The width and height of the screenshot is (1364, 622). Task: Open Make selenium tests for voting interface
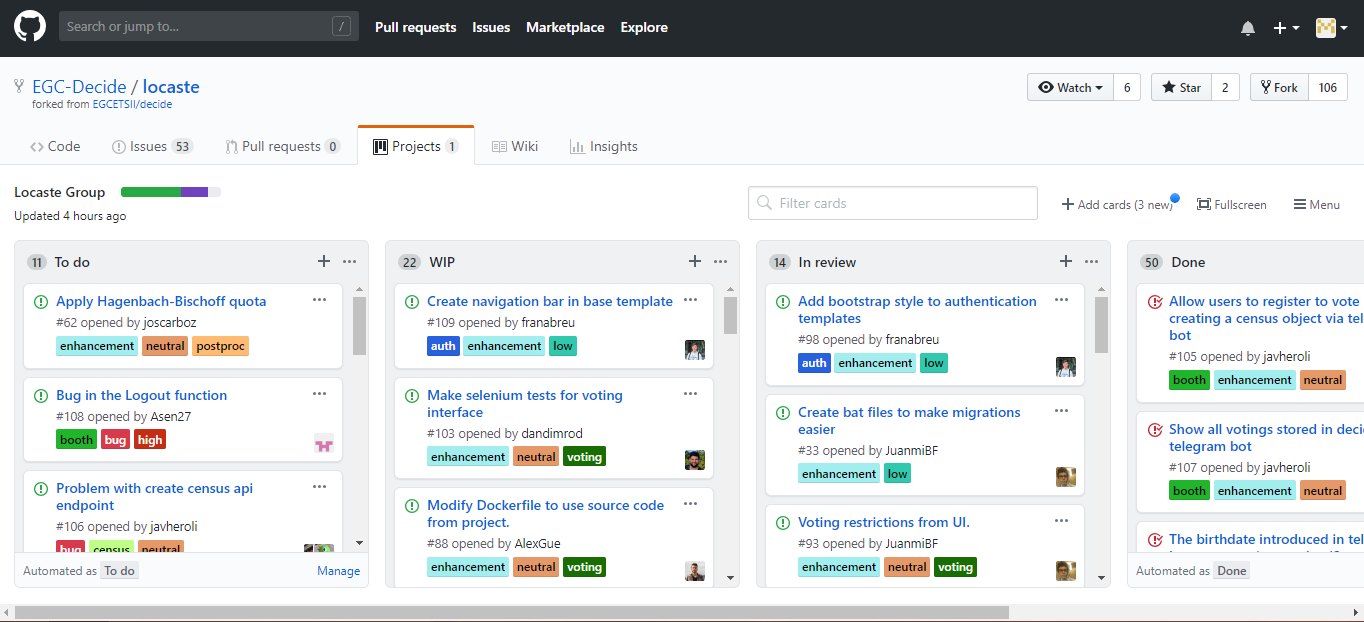[525, 403]
